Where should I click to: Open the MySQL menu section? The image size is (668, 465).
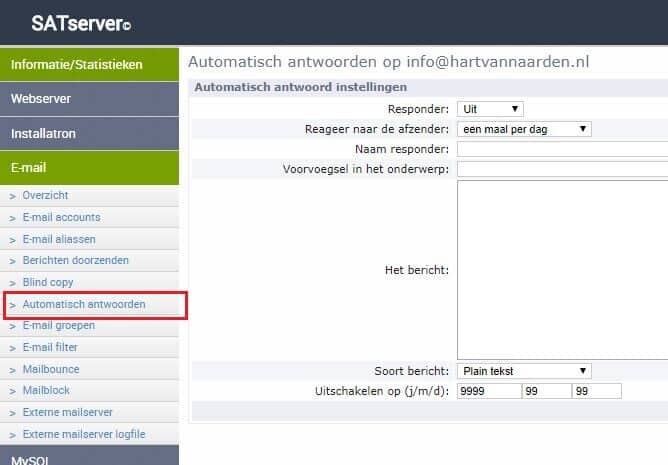89,456
